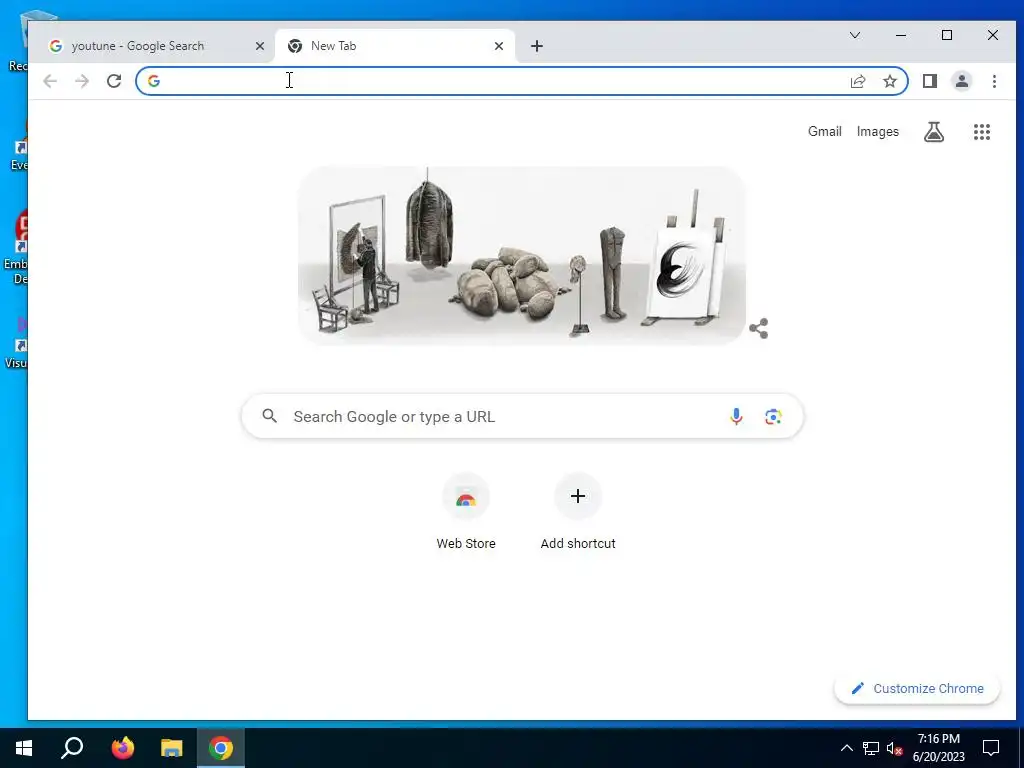Open the taskbar clock and date

click(938, 748)
